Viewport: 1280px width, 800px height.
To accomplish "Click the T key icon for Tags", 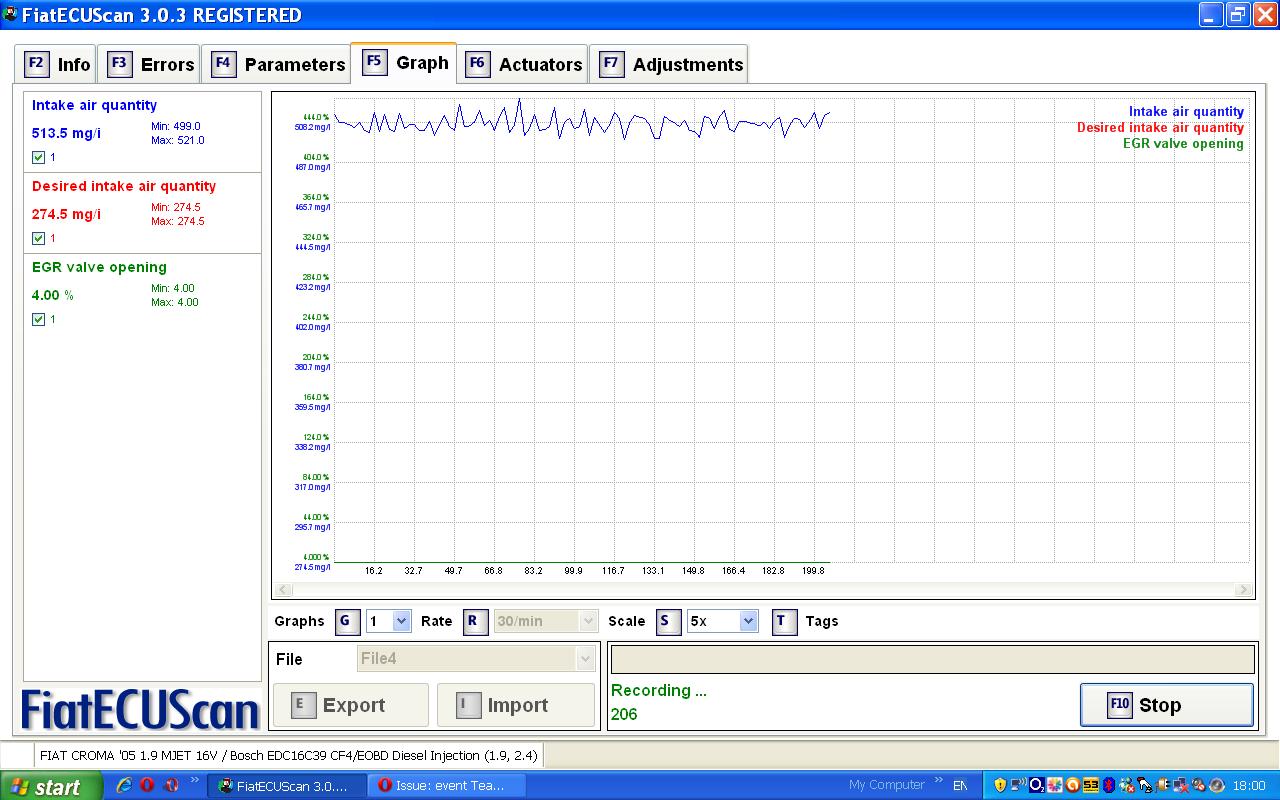I will click(x=783, y=621).
